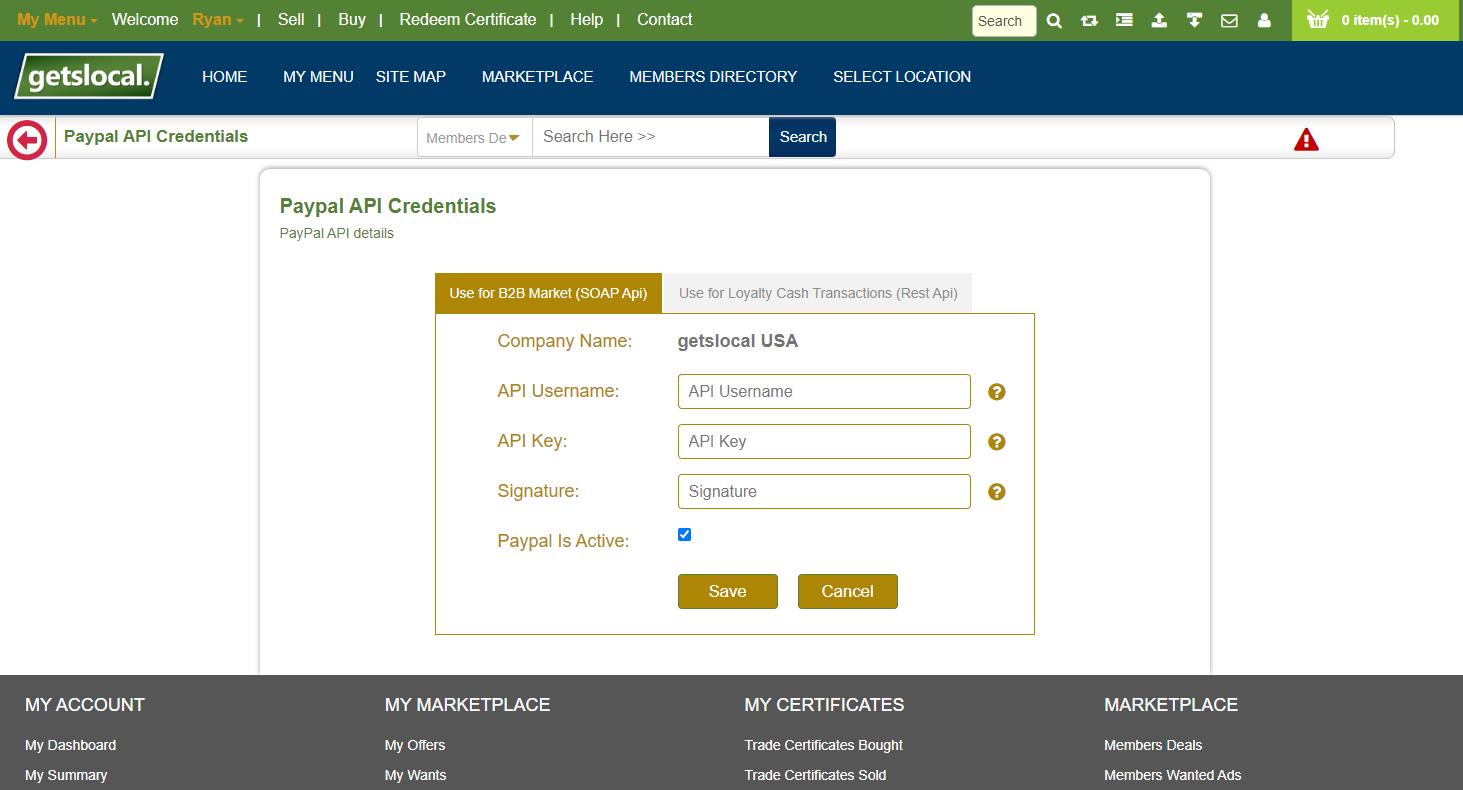The image size is (1463, 790).
Task: Click the indent list icon in top bar
Action: [x=1124, y=20]
